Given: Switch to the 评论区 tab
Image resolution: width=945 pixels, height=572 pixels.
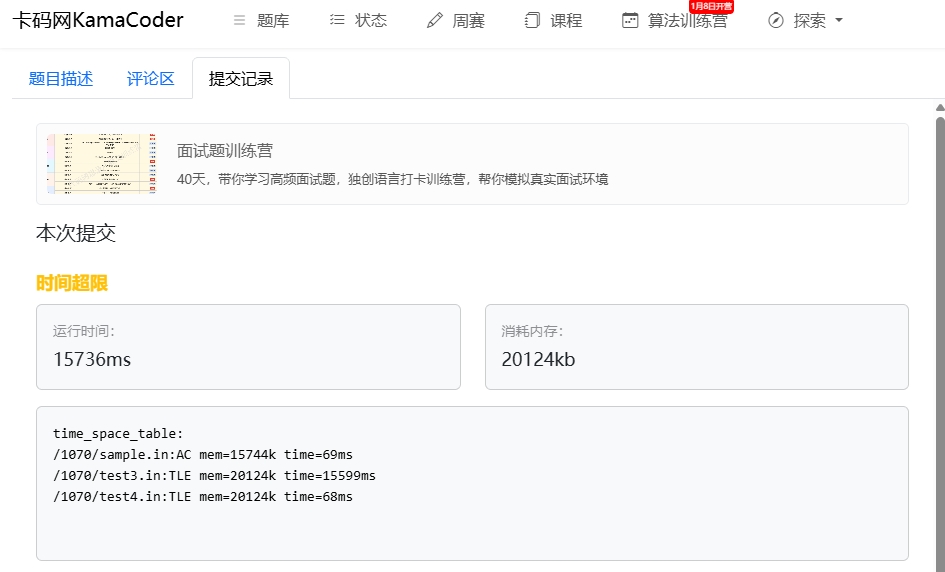Looking at the screenshot, I should click(151, 78).
